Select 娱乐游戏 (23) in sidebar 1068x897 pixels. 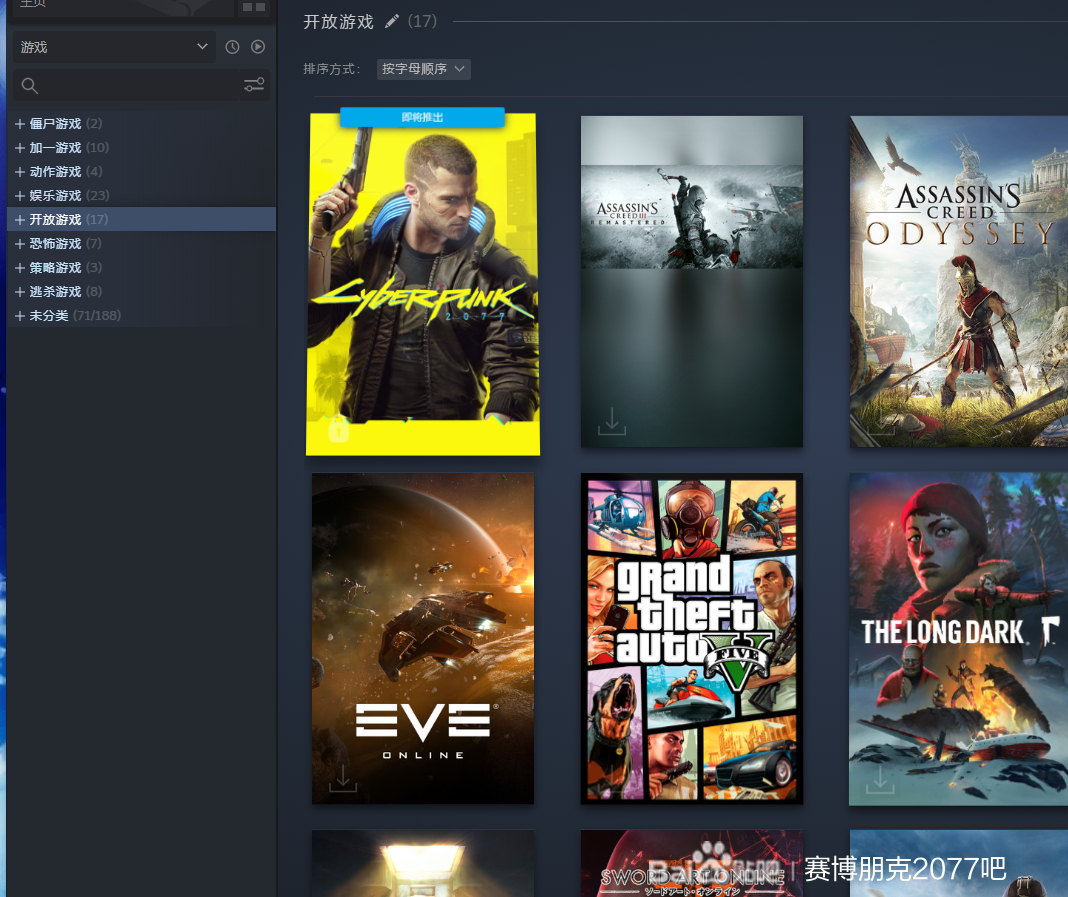(x=141, y=195)
